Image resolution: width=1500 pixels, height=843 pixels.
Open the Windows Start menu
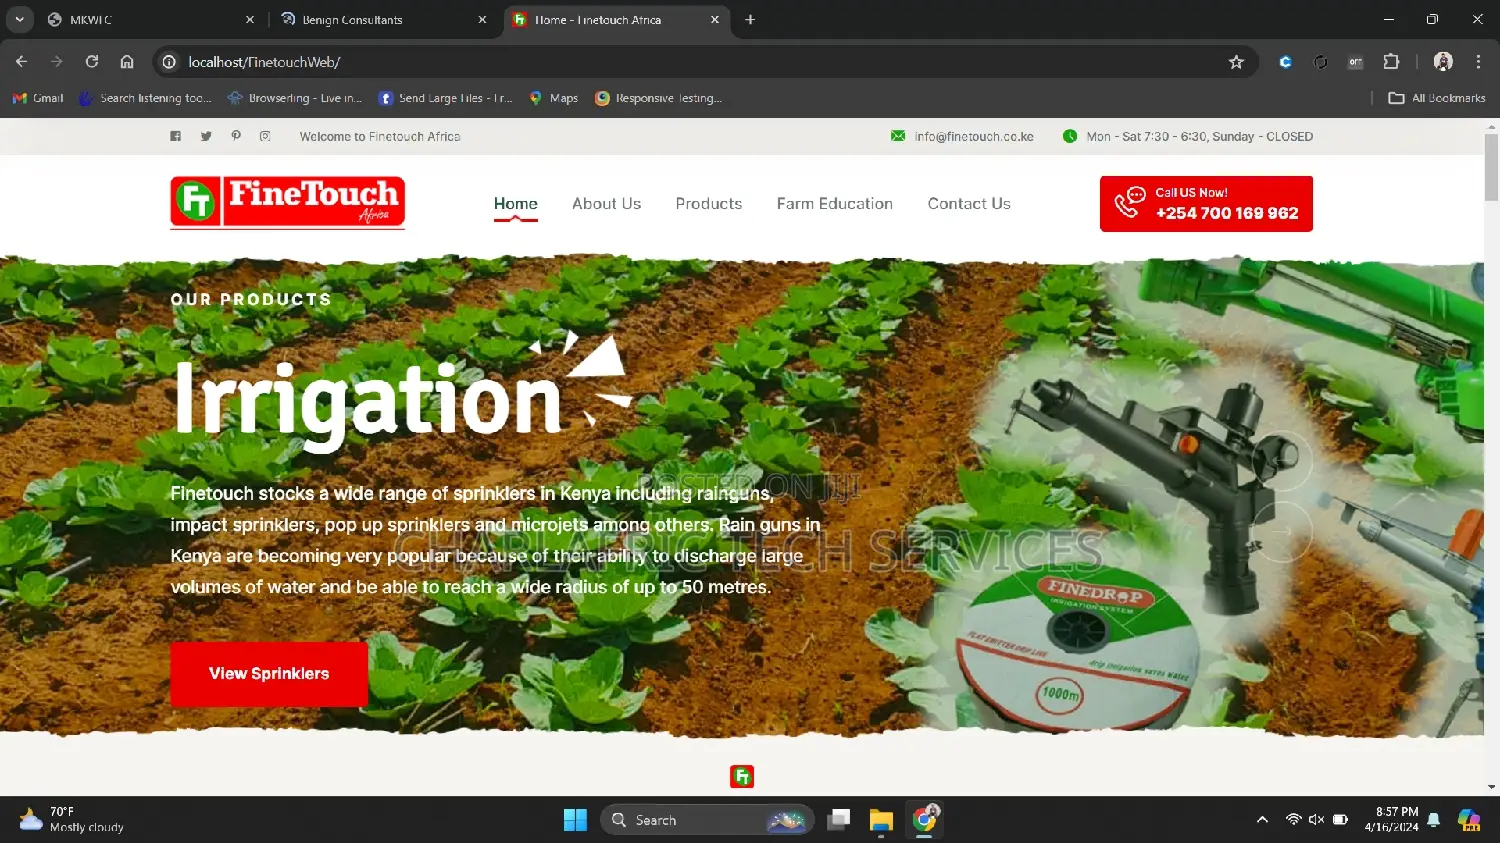click(x=575, y=820)
